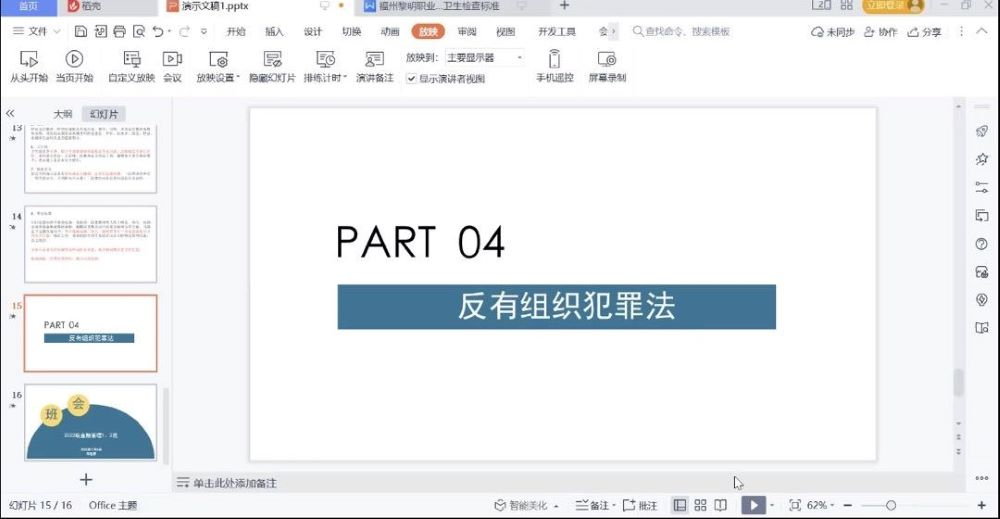Open the Insert (插入) ribbon tab

tap(274, 32)
